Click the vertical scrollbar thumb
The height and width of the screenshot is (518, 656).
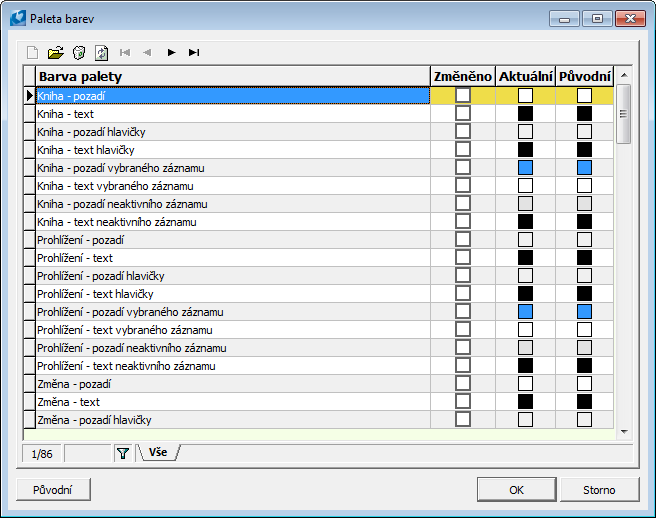coord(624,114)
